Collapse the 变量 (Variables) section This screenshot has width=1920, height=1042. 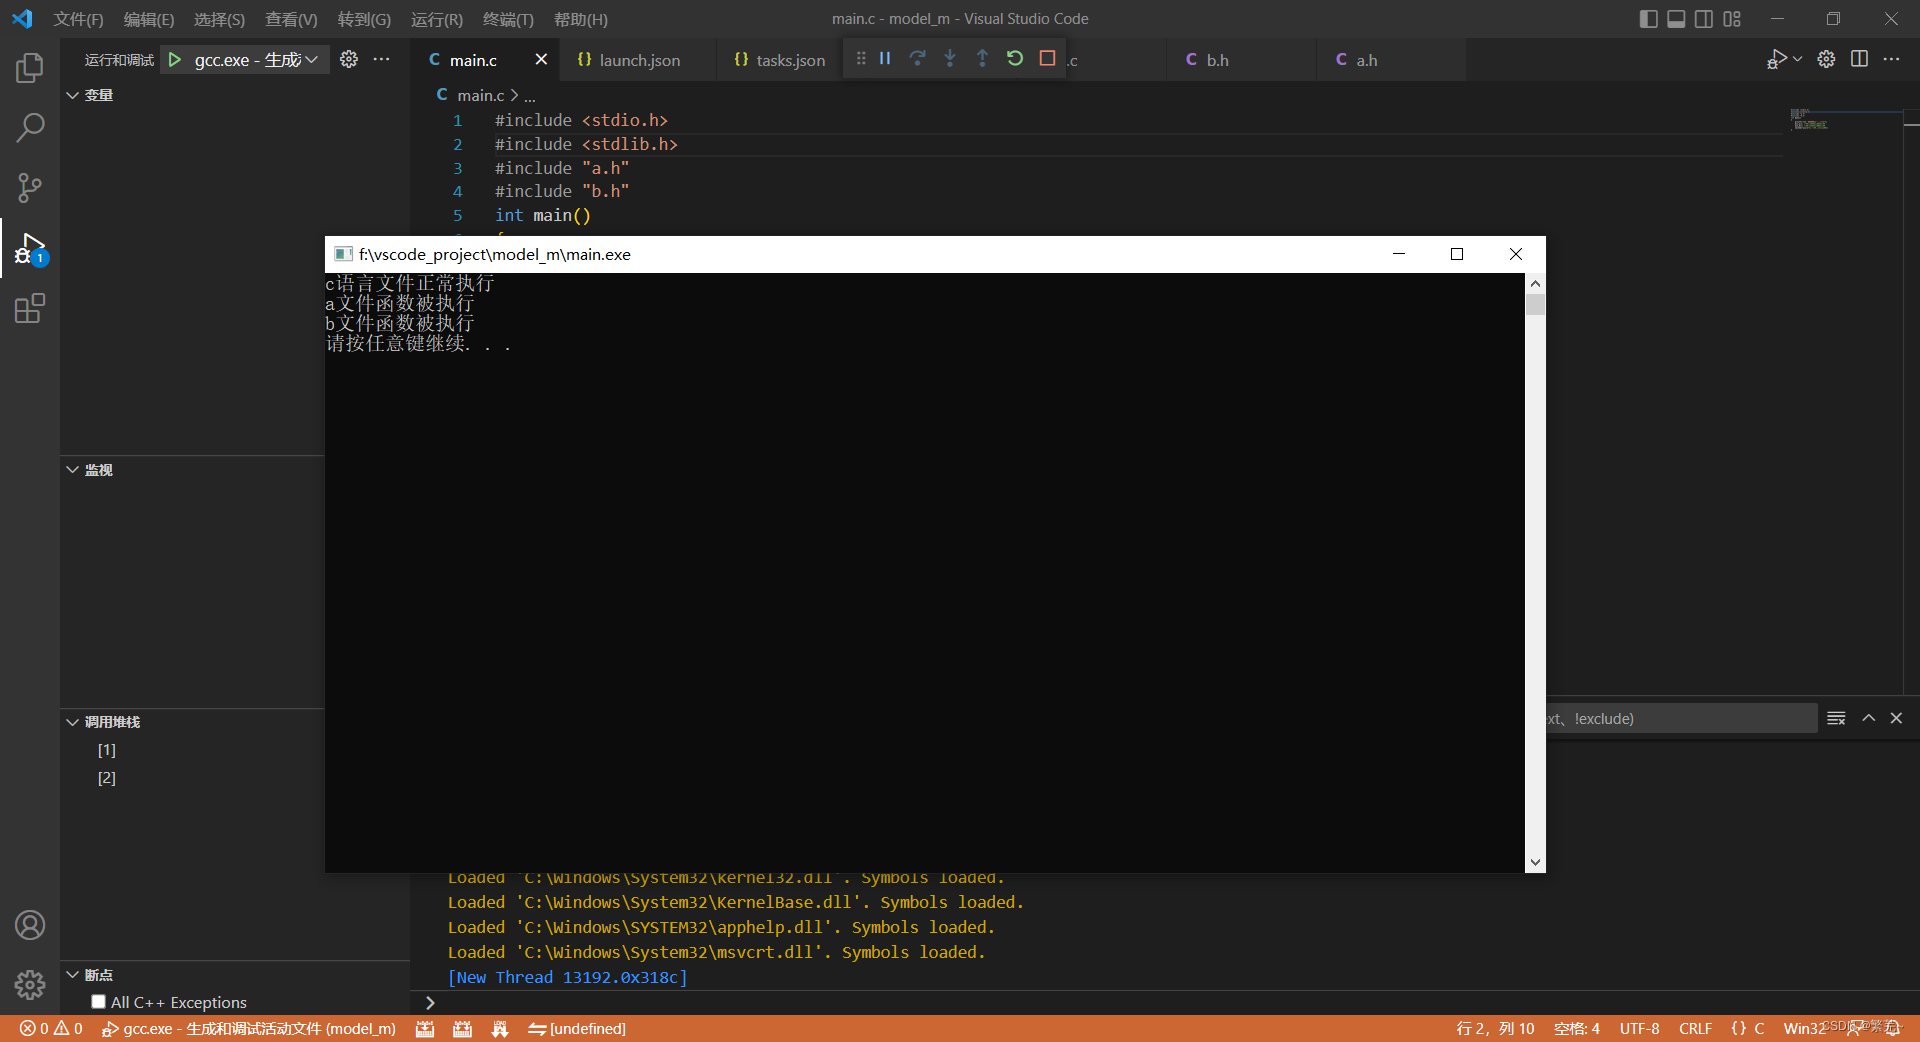[x=72, y=95]
